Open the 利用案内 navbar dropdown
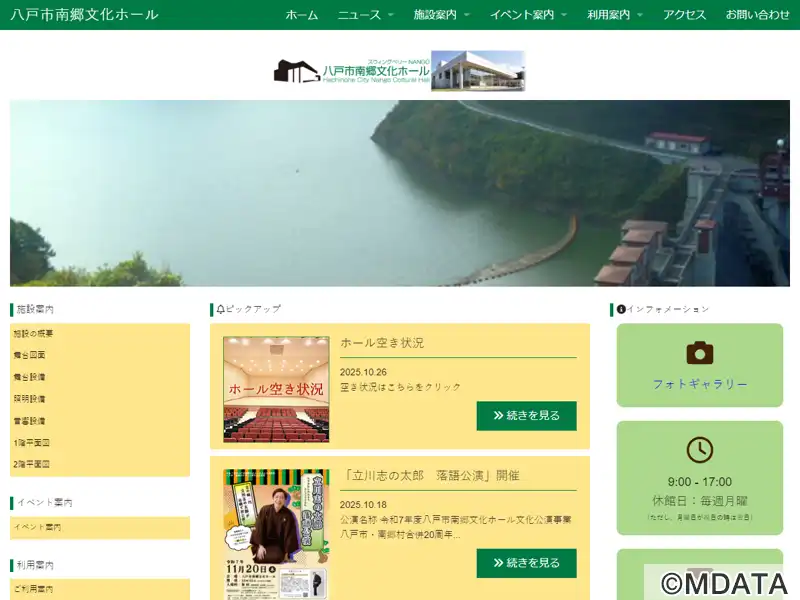Viewport: 800px width, 600px height. click(615, 15)
